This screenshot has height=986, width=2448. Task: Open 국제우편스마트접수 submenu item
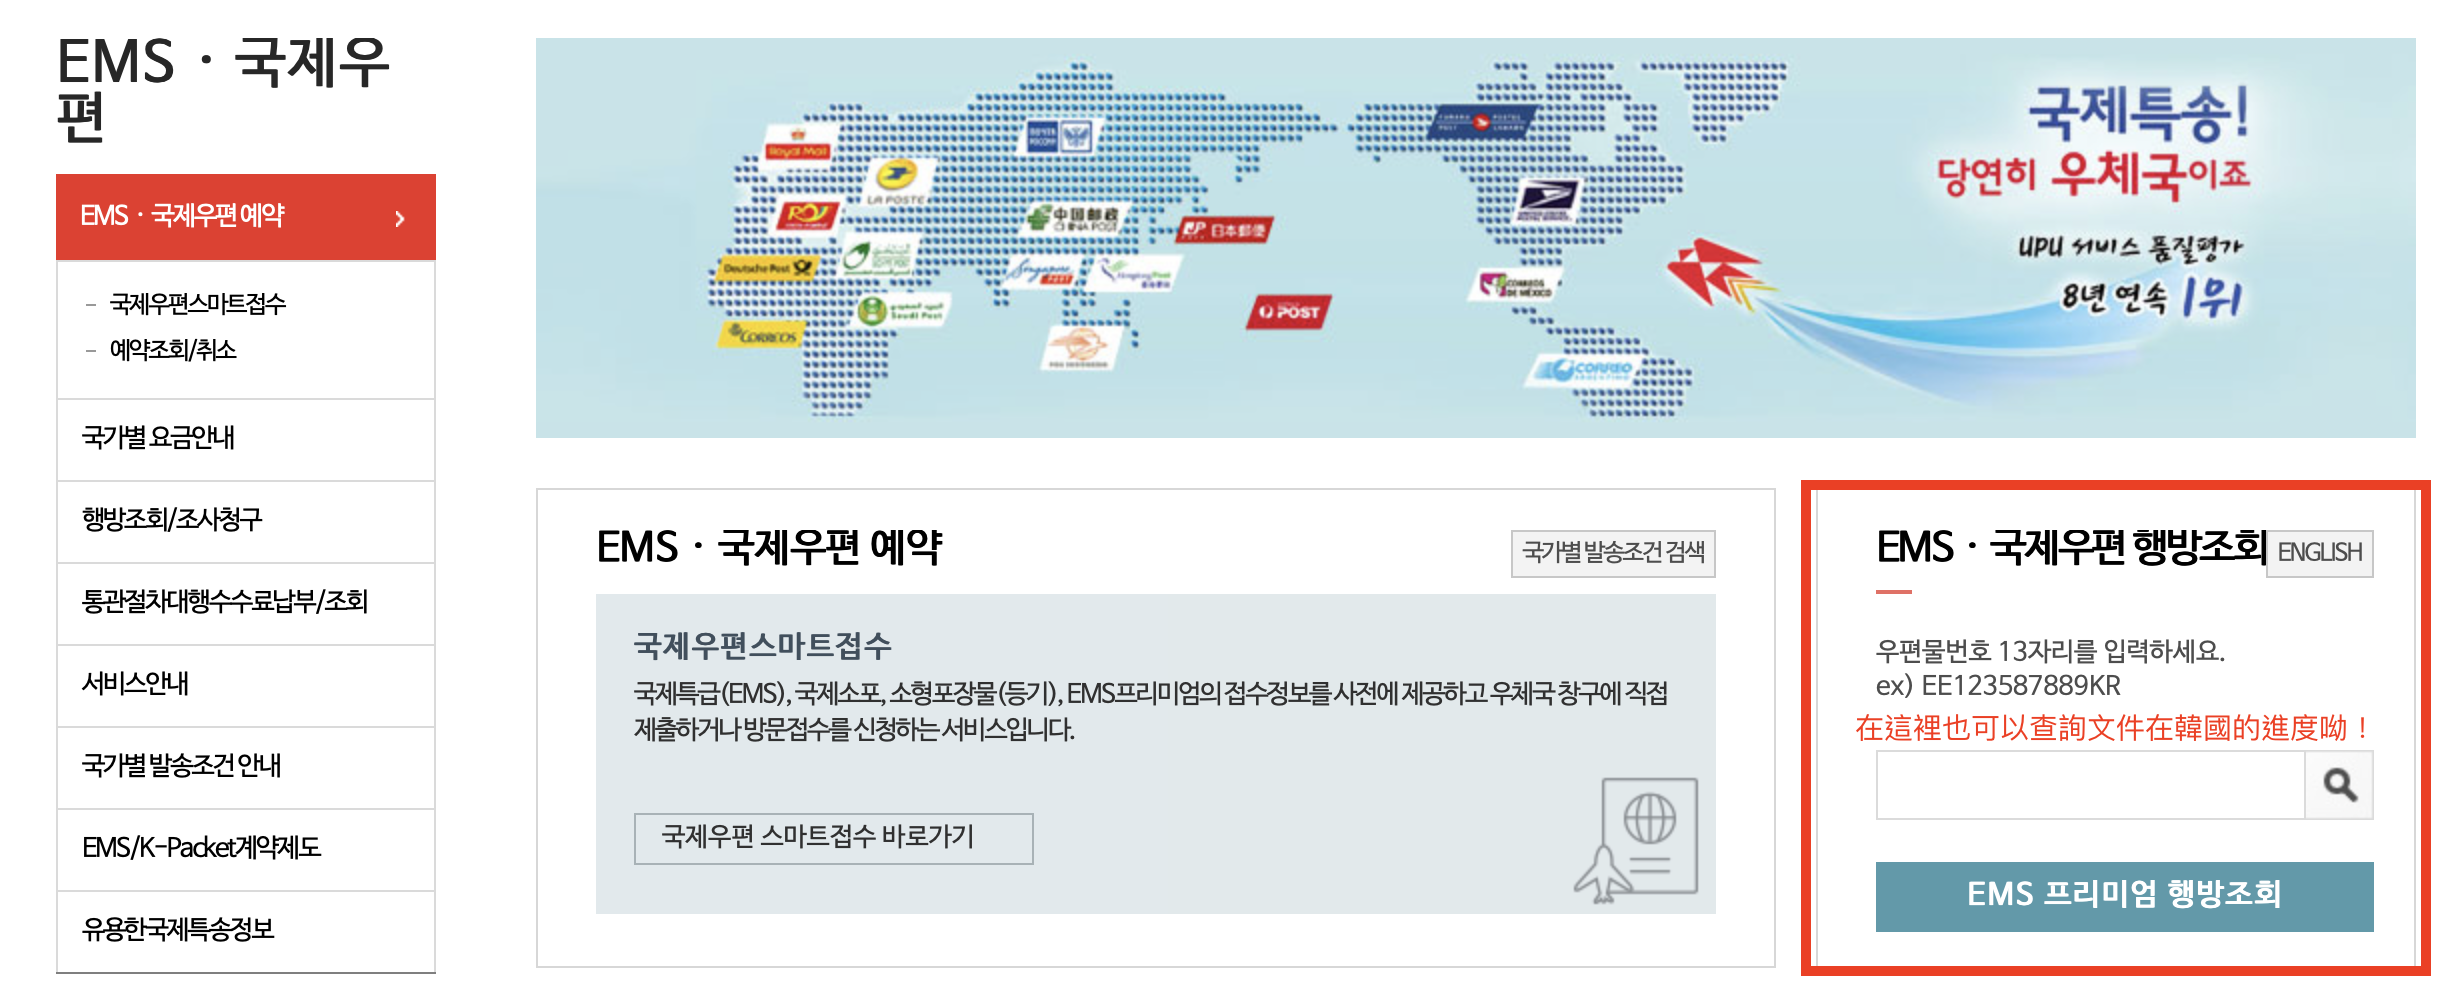click(198, 303)
